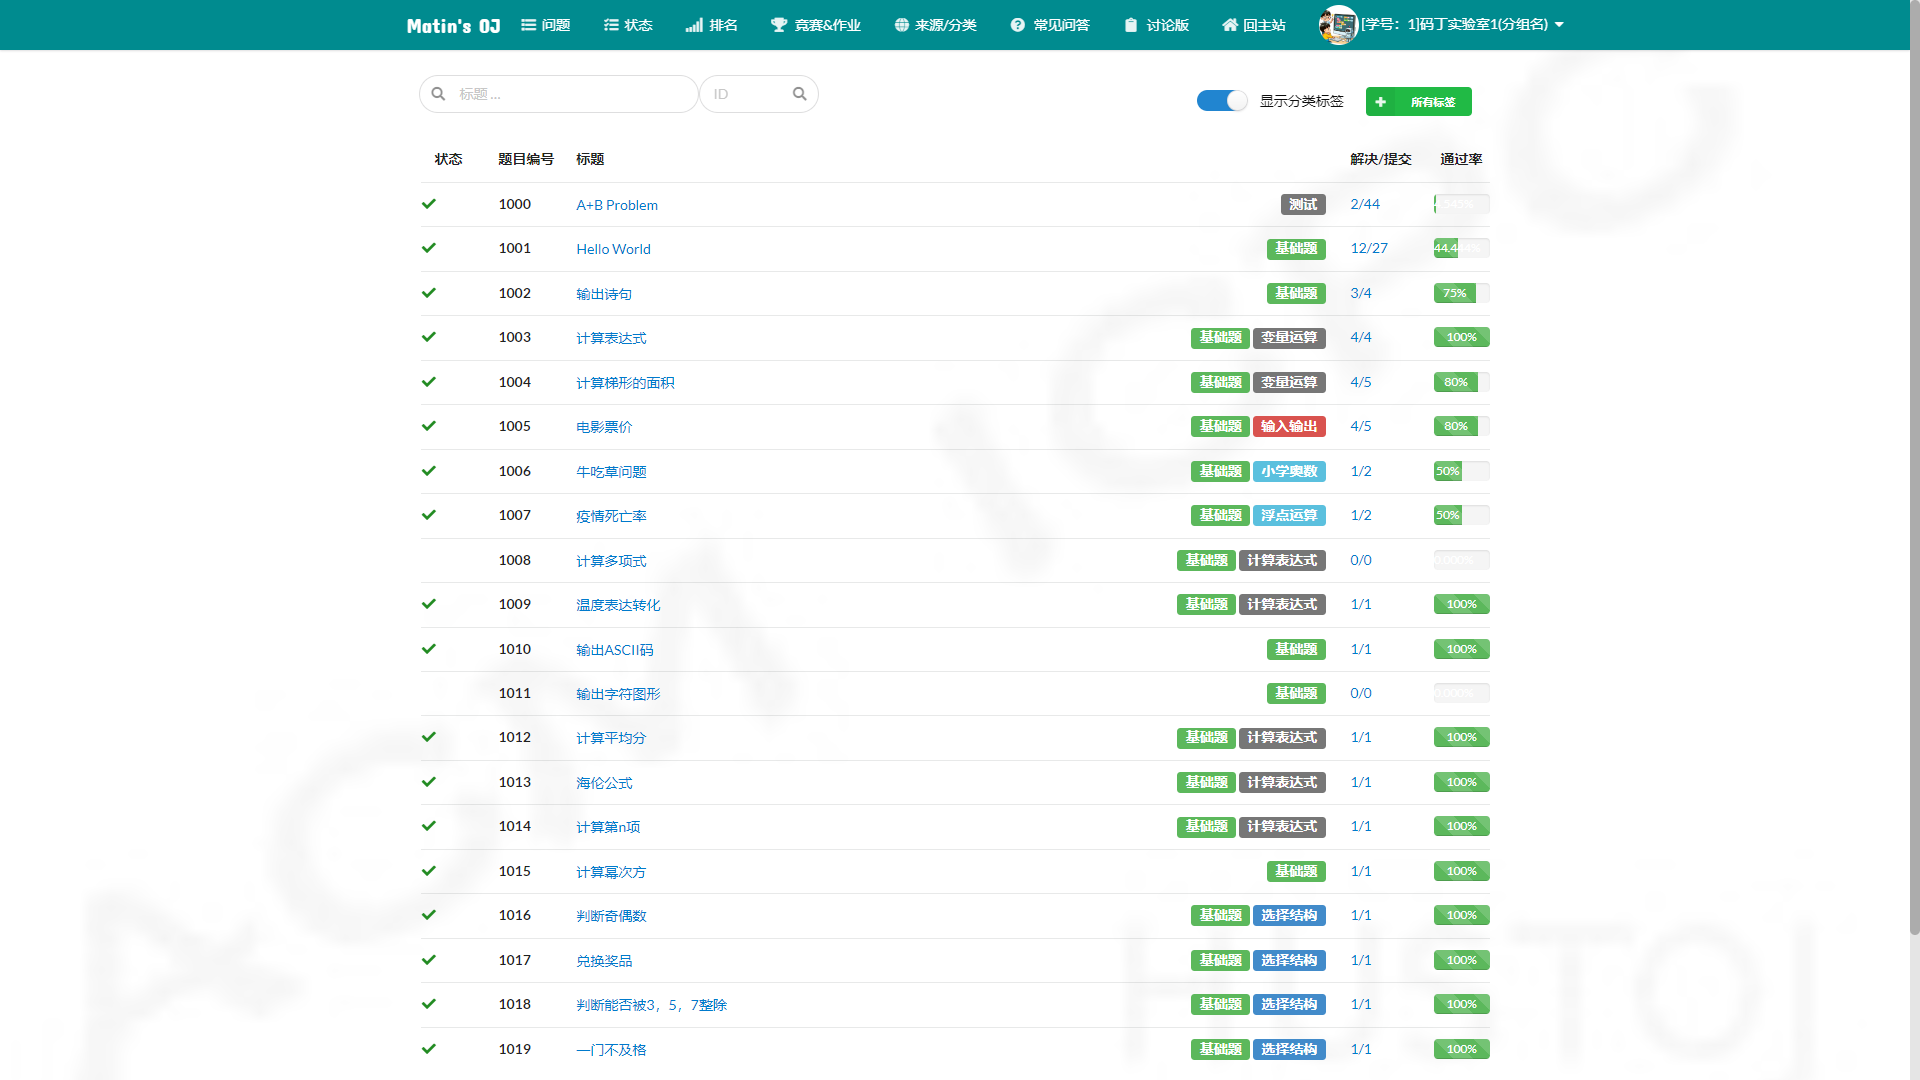Open problem 海伦公式
Viewport: 1920px width, 1080px height.
click(x=604, y=783)
